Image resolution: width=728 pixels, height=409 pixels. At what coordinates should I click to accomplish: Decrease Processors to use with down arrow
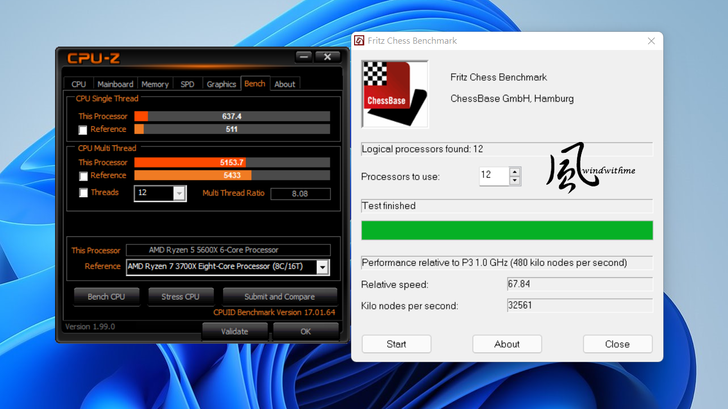coord(514,181)
